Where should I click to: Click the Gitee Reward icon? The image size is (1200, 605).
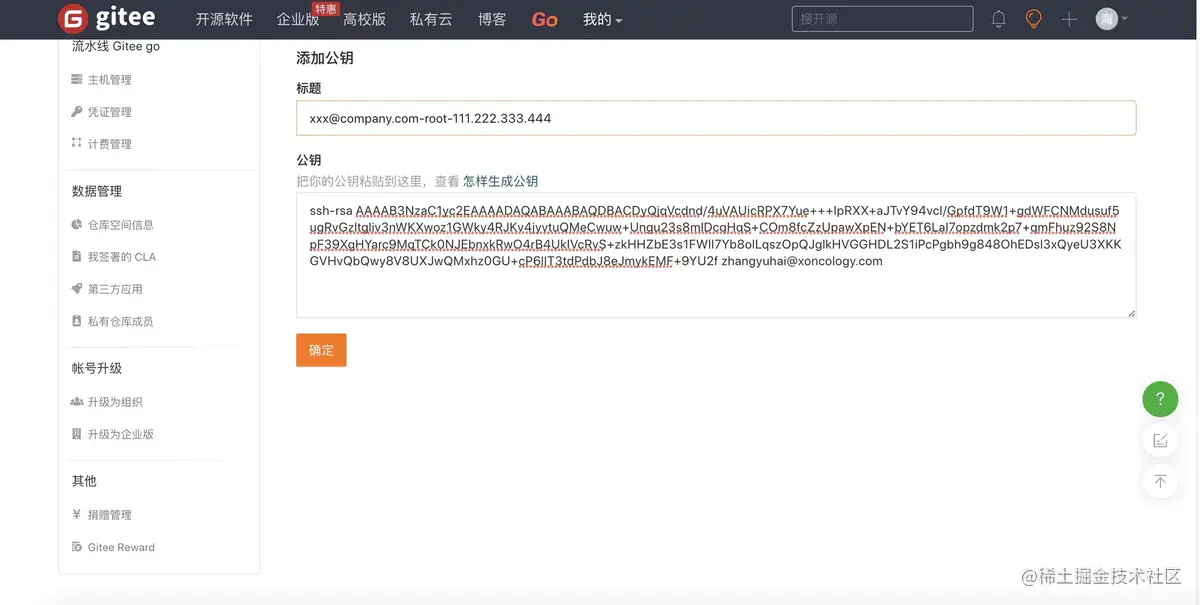tap(77, 546)
